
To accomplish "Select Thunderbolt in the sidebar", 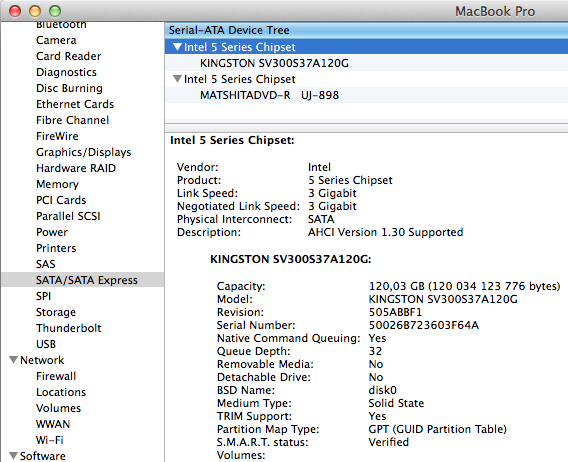I will coord(68,328).
